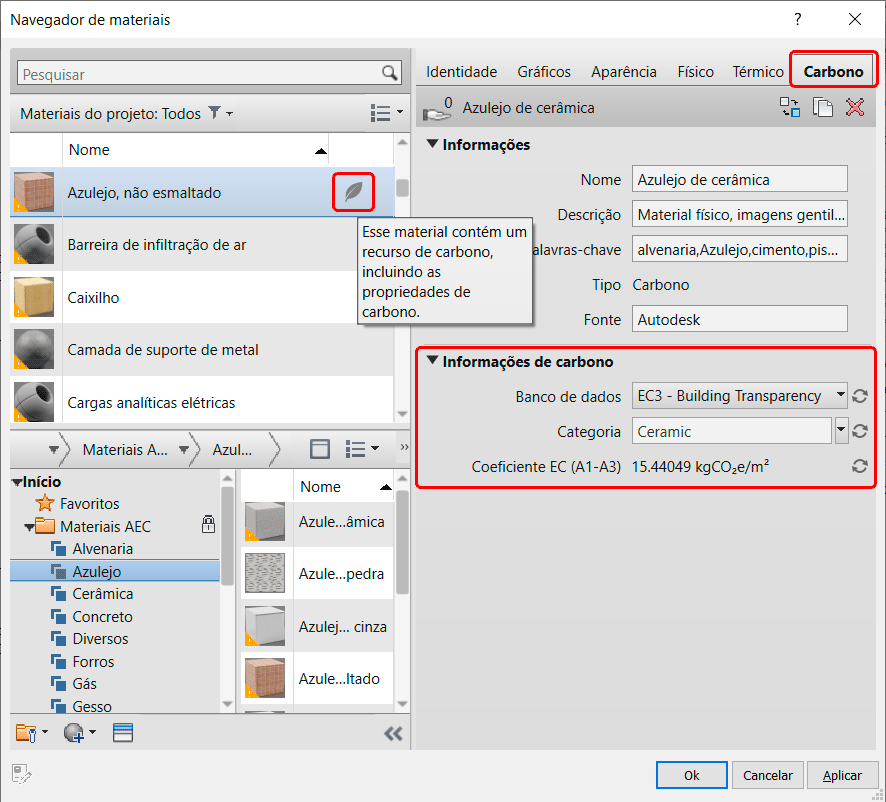This screenshot has width=886, height=802.
Task: Confirm the dialog with Ok
Action: 691,775
